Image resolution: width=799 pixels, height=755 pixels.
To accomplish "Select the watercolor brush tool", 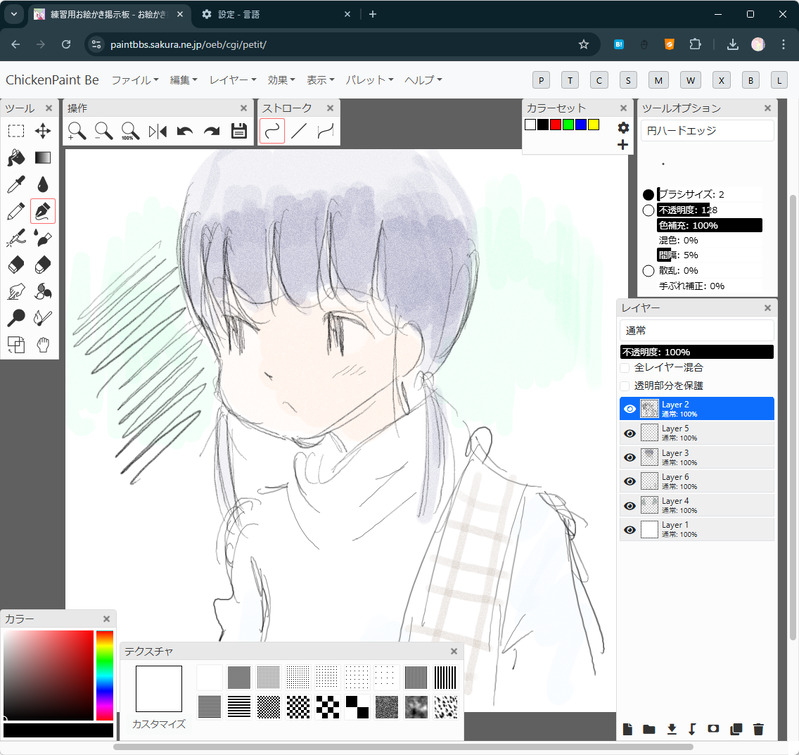I will [x=43, y=238].
